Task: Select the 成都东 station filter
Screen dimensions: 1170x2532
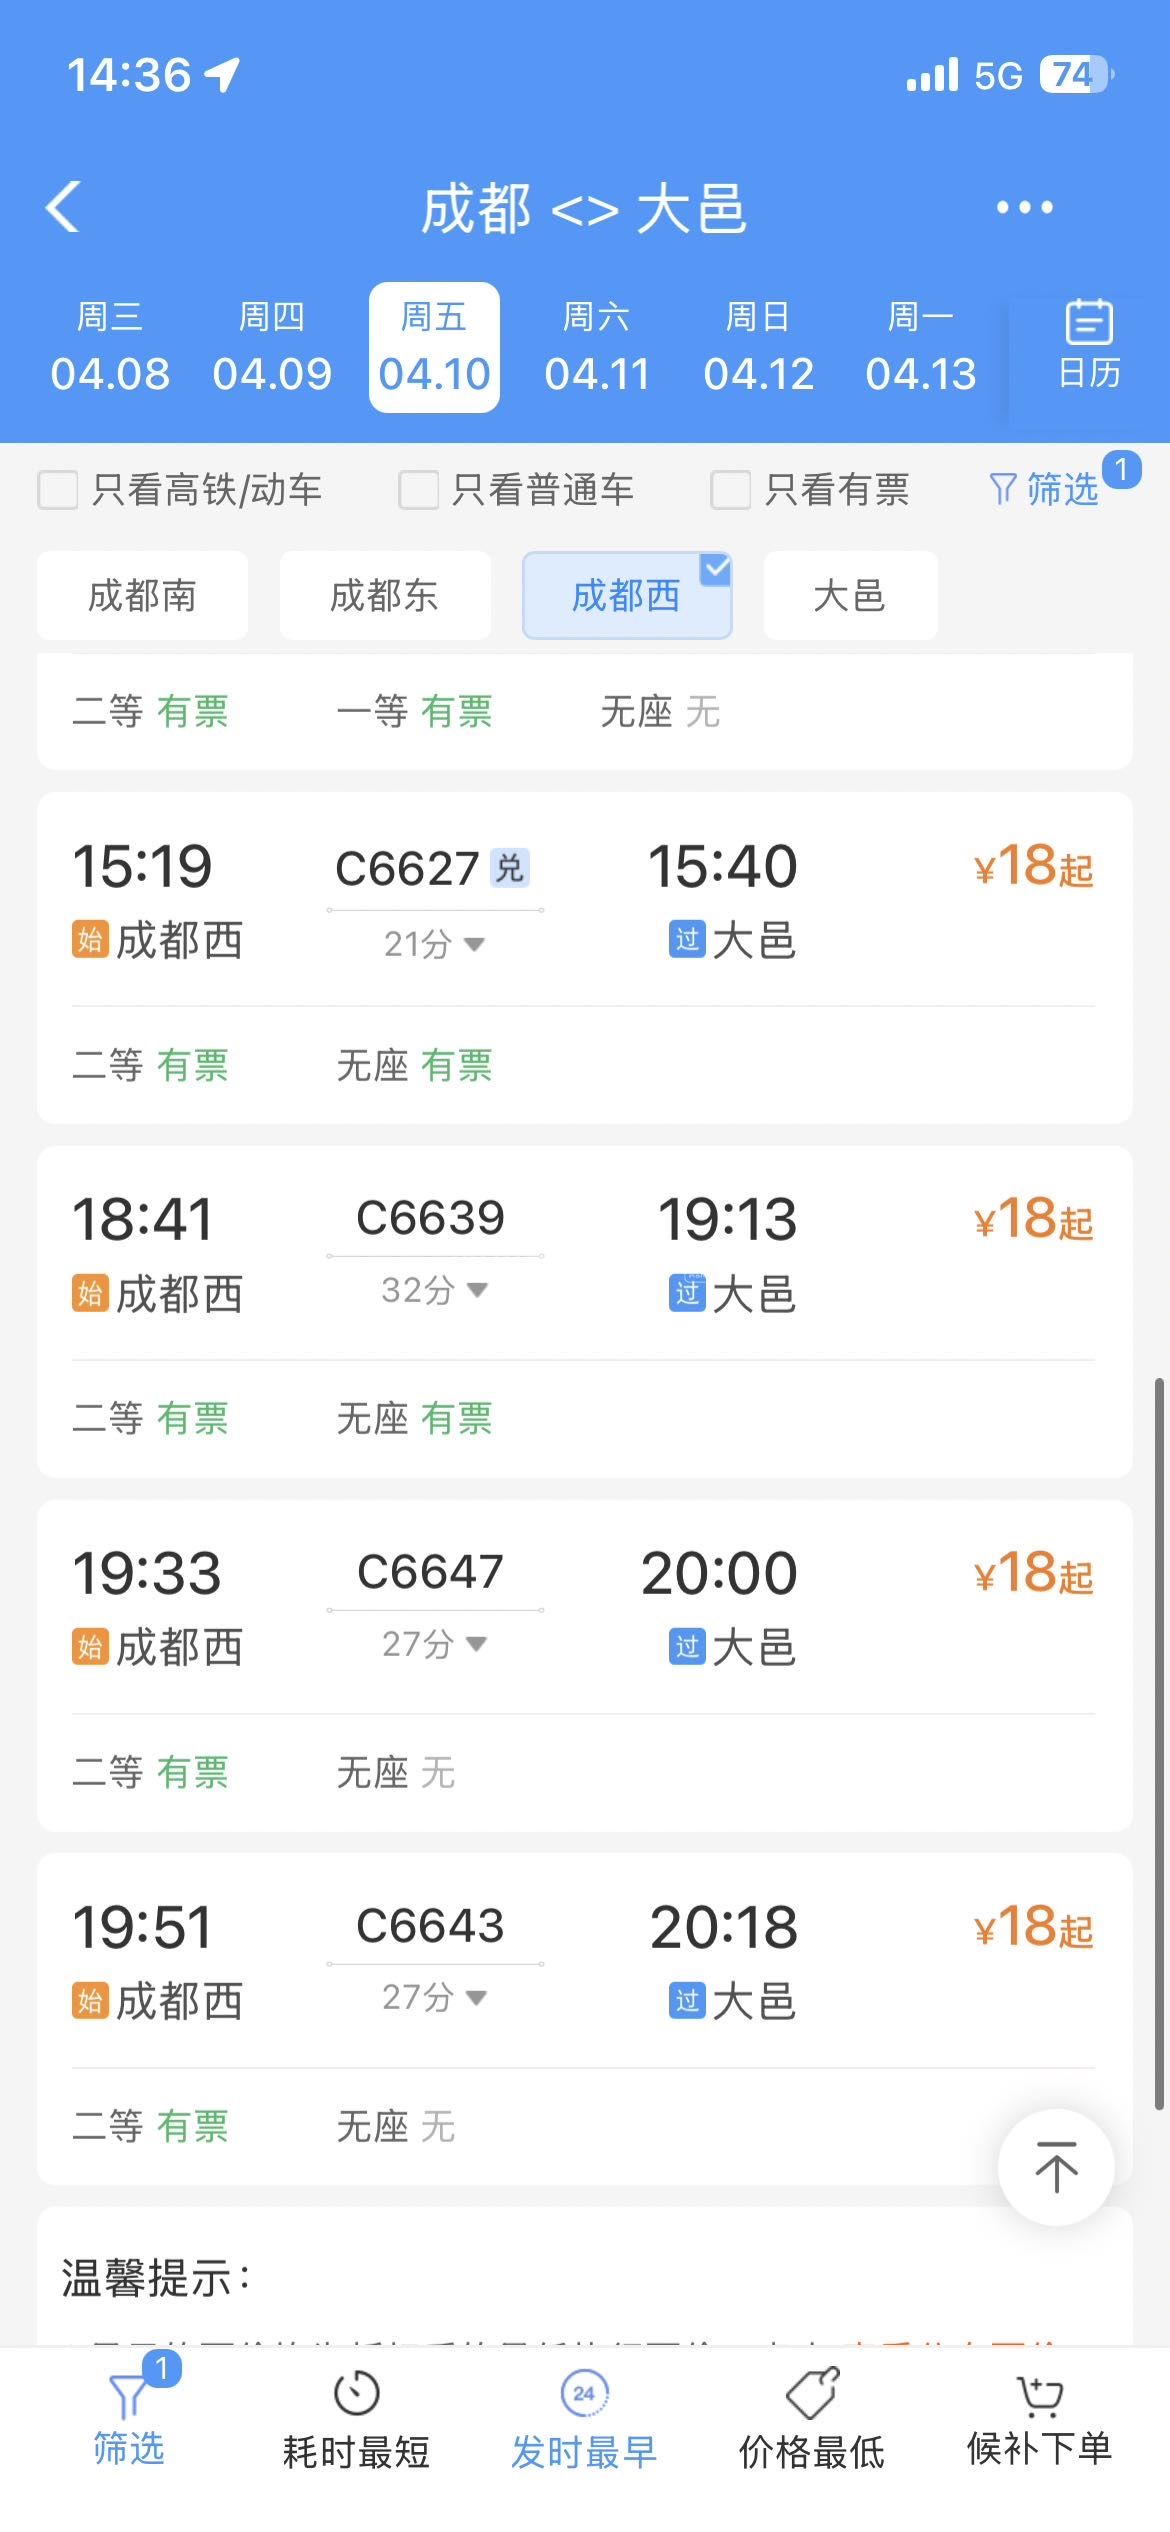Action: point(385,596)
